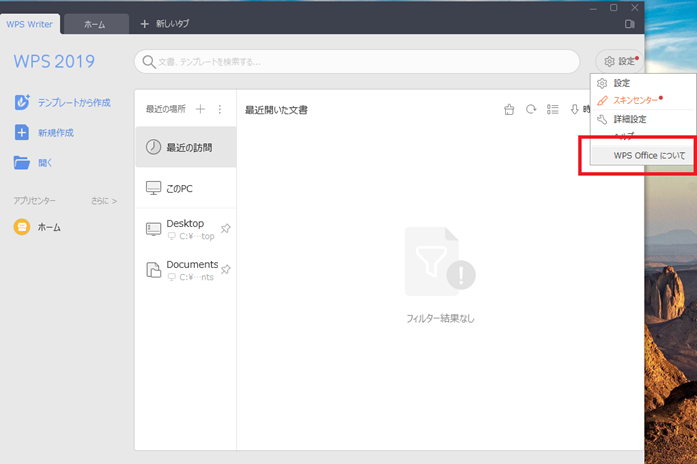697x464 pixels.
Task: Click the document and template search field
Action: click(x=356, y=62)
